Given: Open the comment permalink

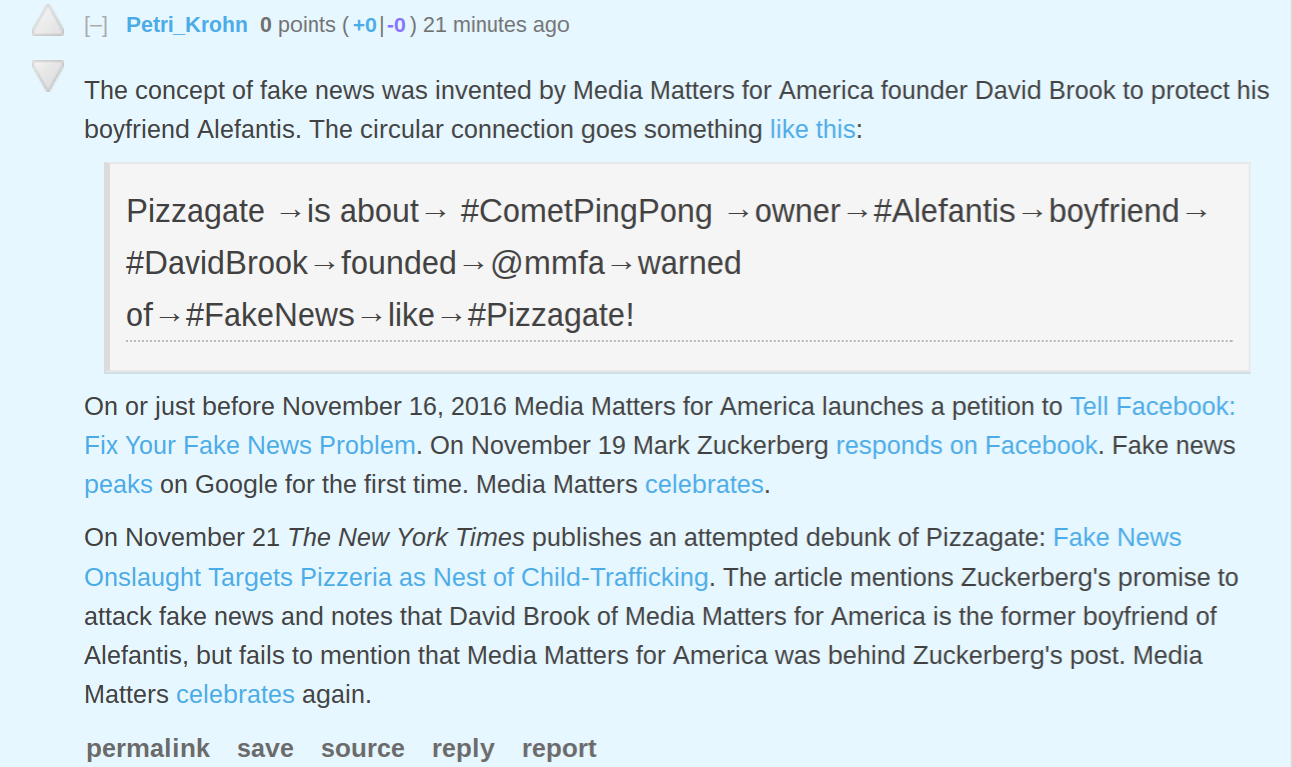Looking at the screenshot, I should pyautogui.click(x=148, y=748).
